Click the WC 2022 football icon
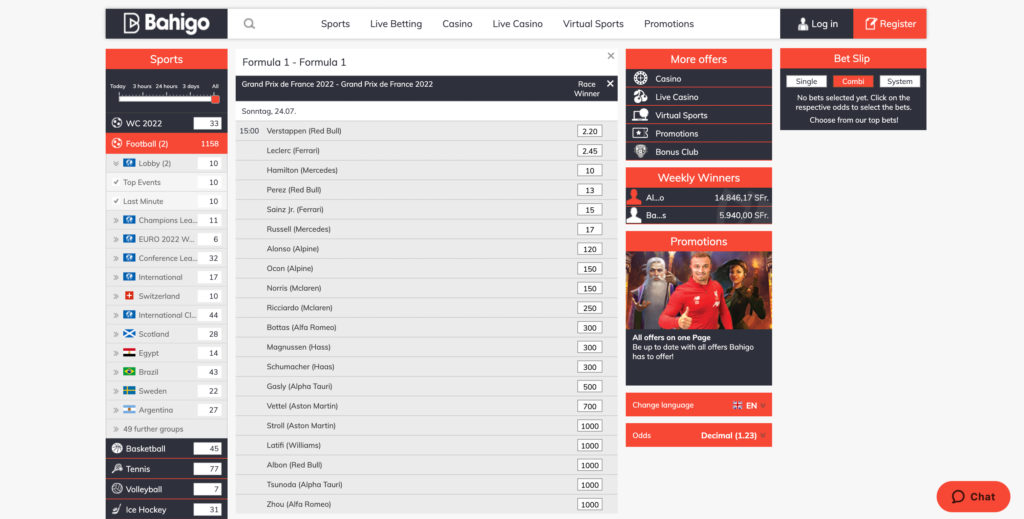1024x519 pixels. [117, 123]
